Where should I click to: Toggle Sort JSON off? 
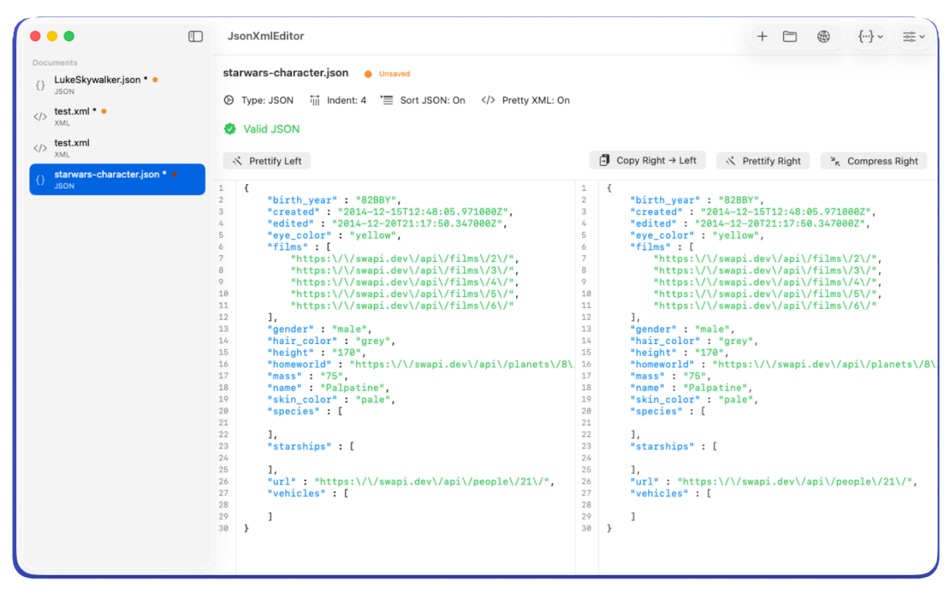pos(427,100)
